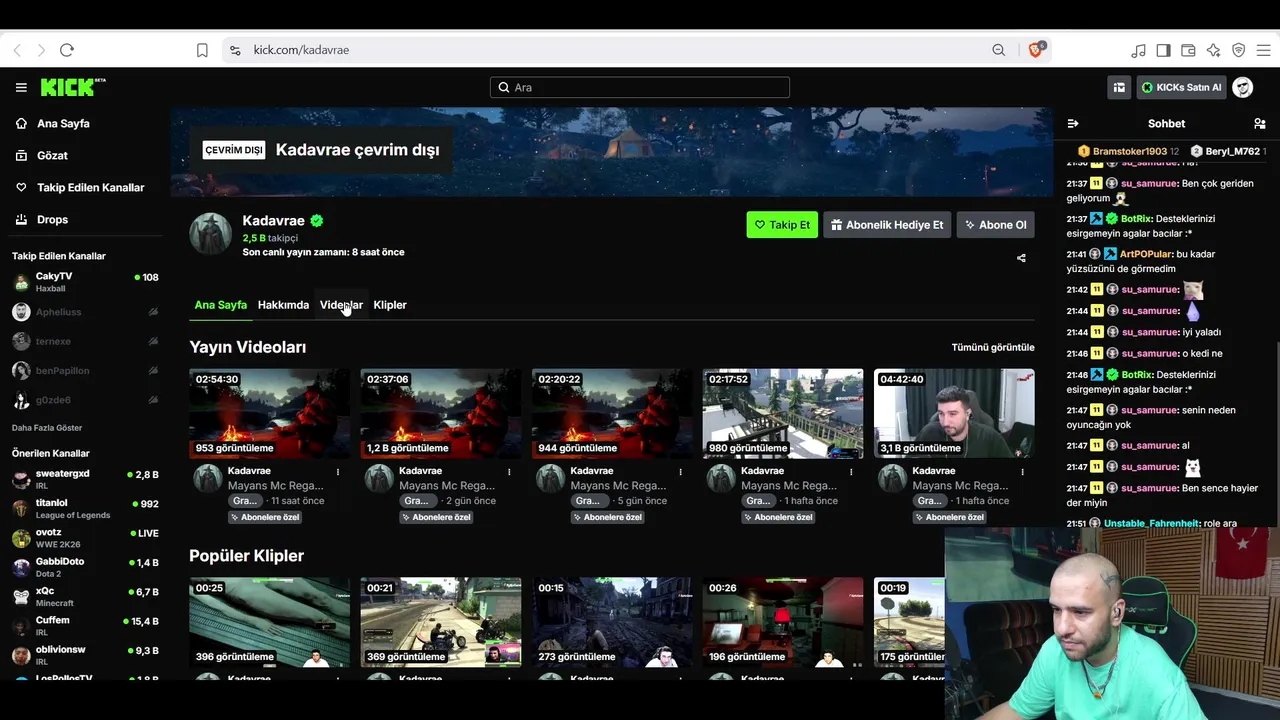1280x720 pixels.
Task: Open options menu for the 980 görüntüleme video
Action: pyautogui.click(x=851, y=472)
